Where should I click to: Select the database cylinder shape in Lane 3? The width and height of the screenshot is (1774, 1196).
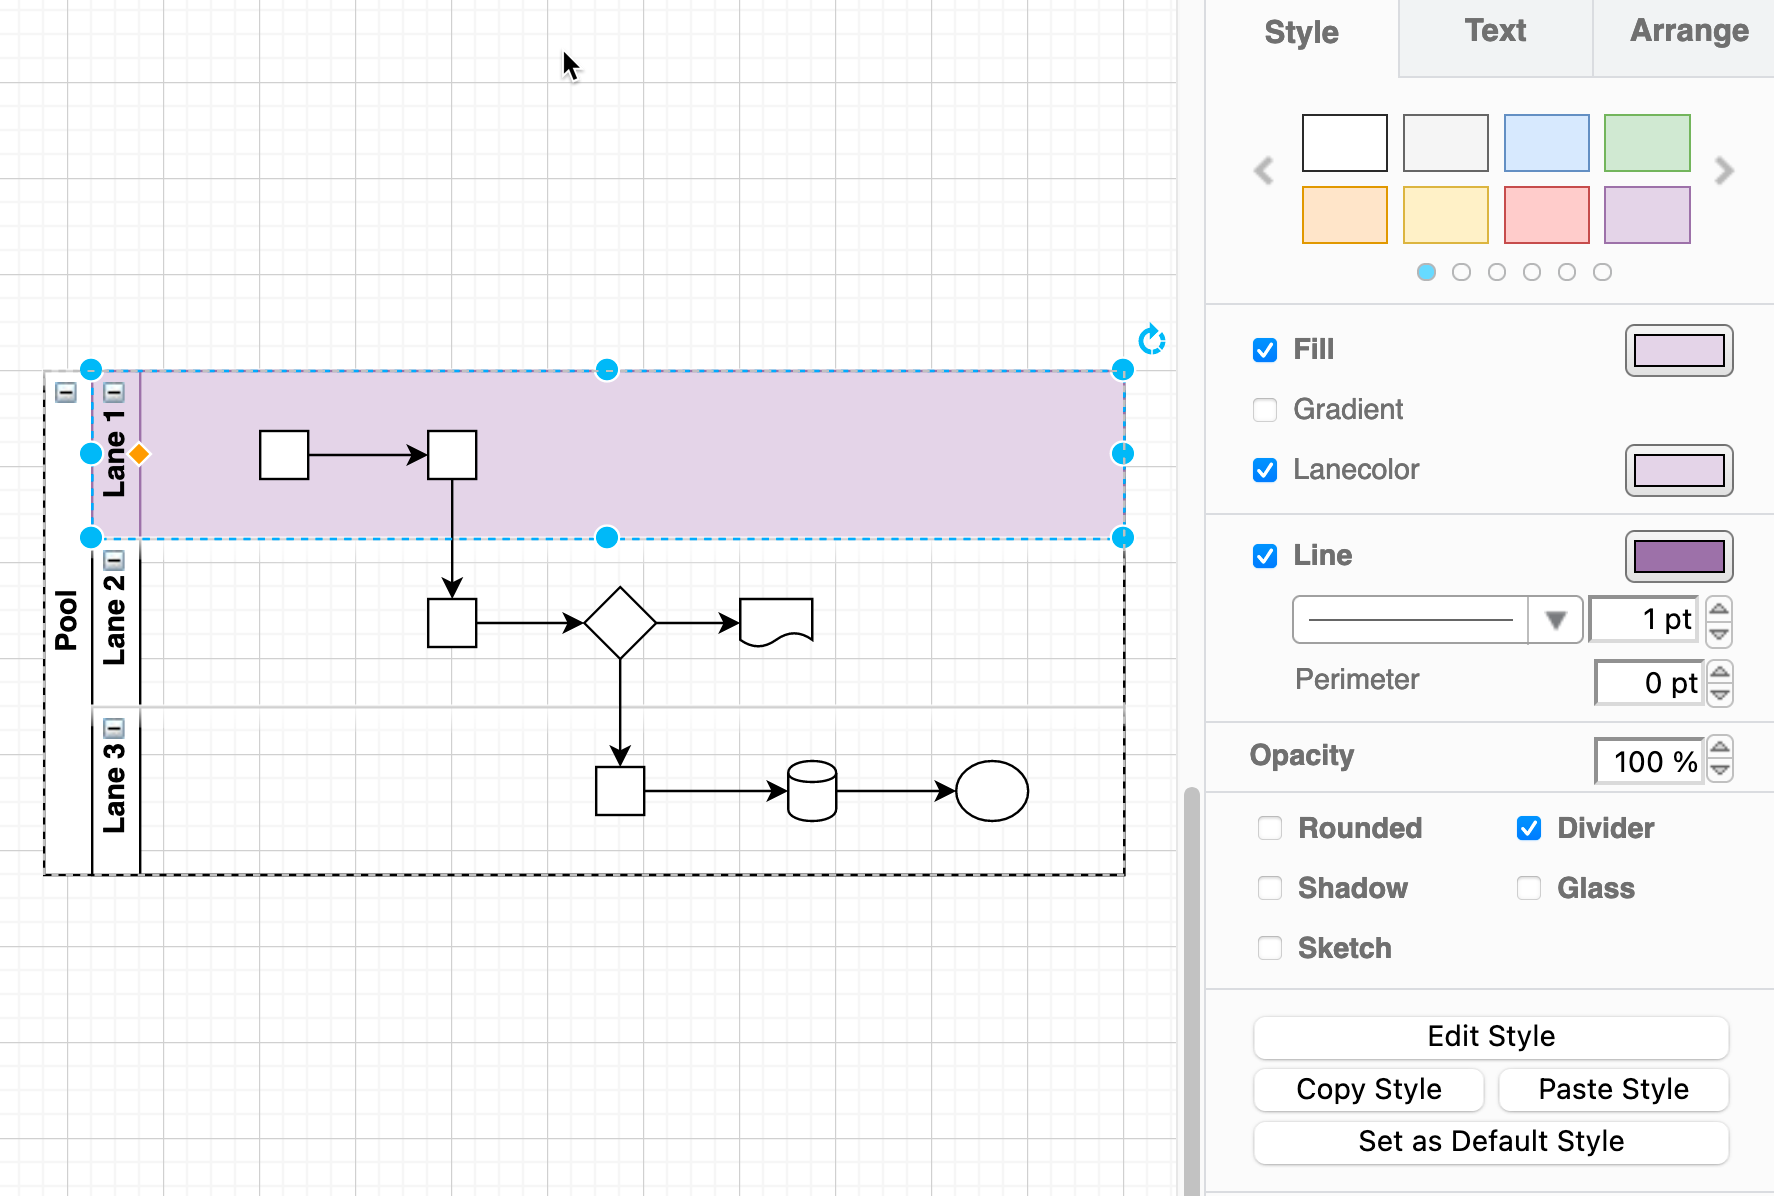(812, 790)
